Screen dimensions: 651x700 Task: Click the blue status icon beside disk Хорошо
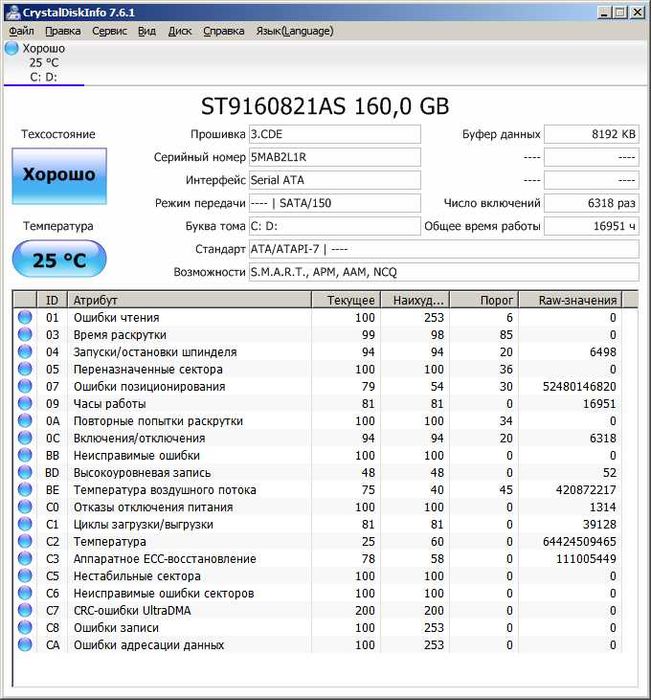[12, 48]
